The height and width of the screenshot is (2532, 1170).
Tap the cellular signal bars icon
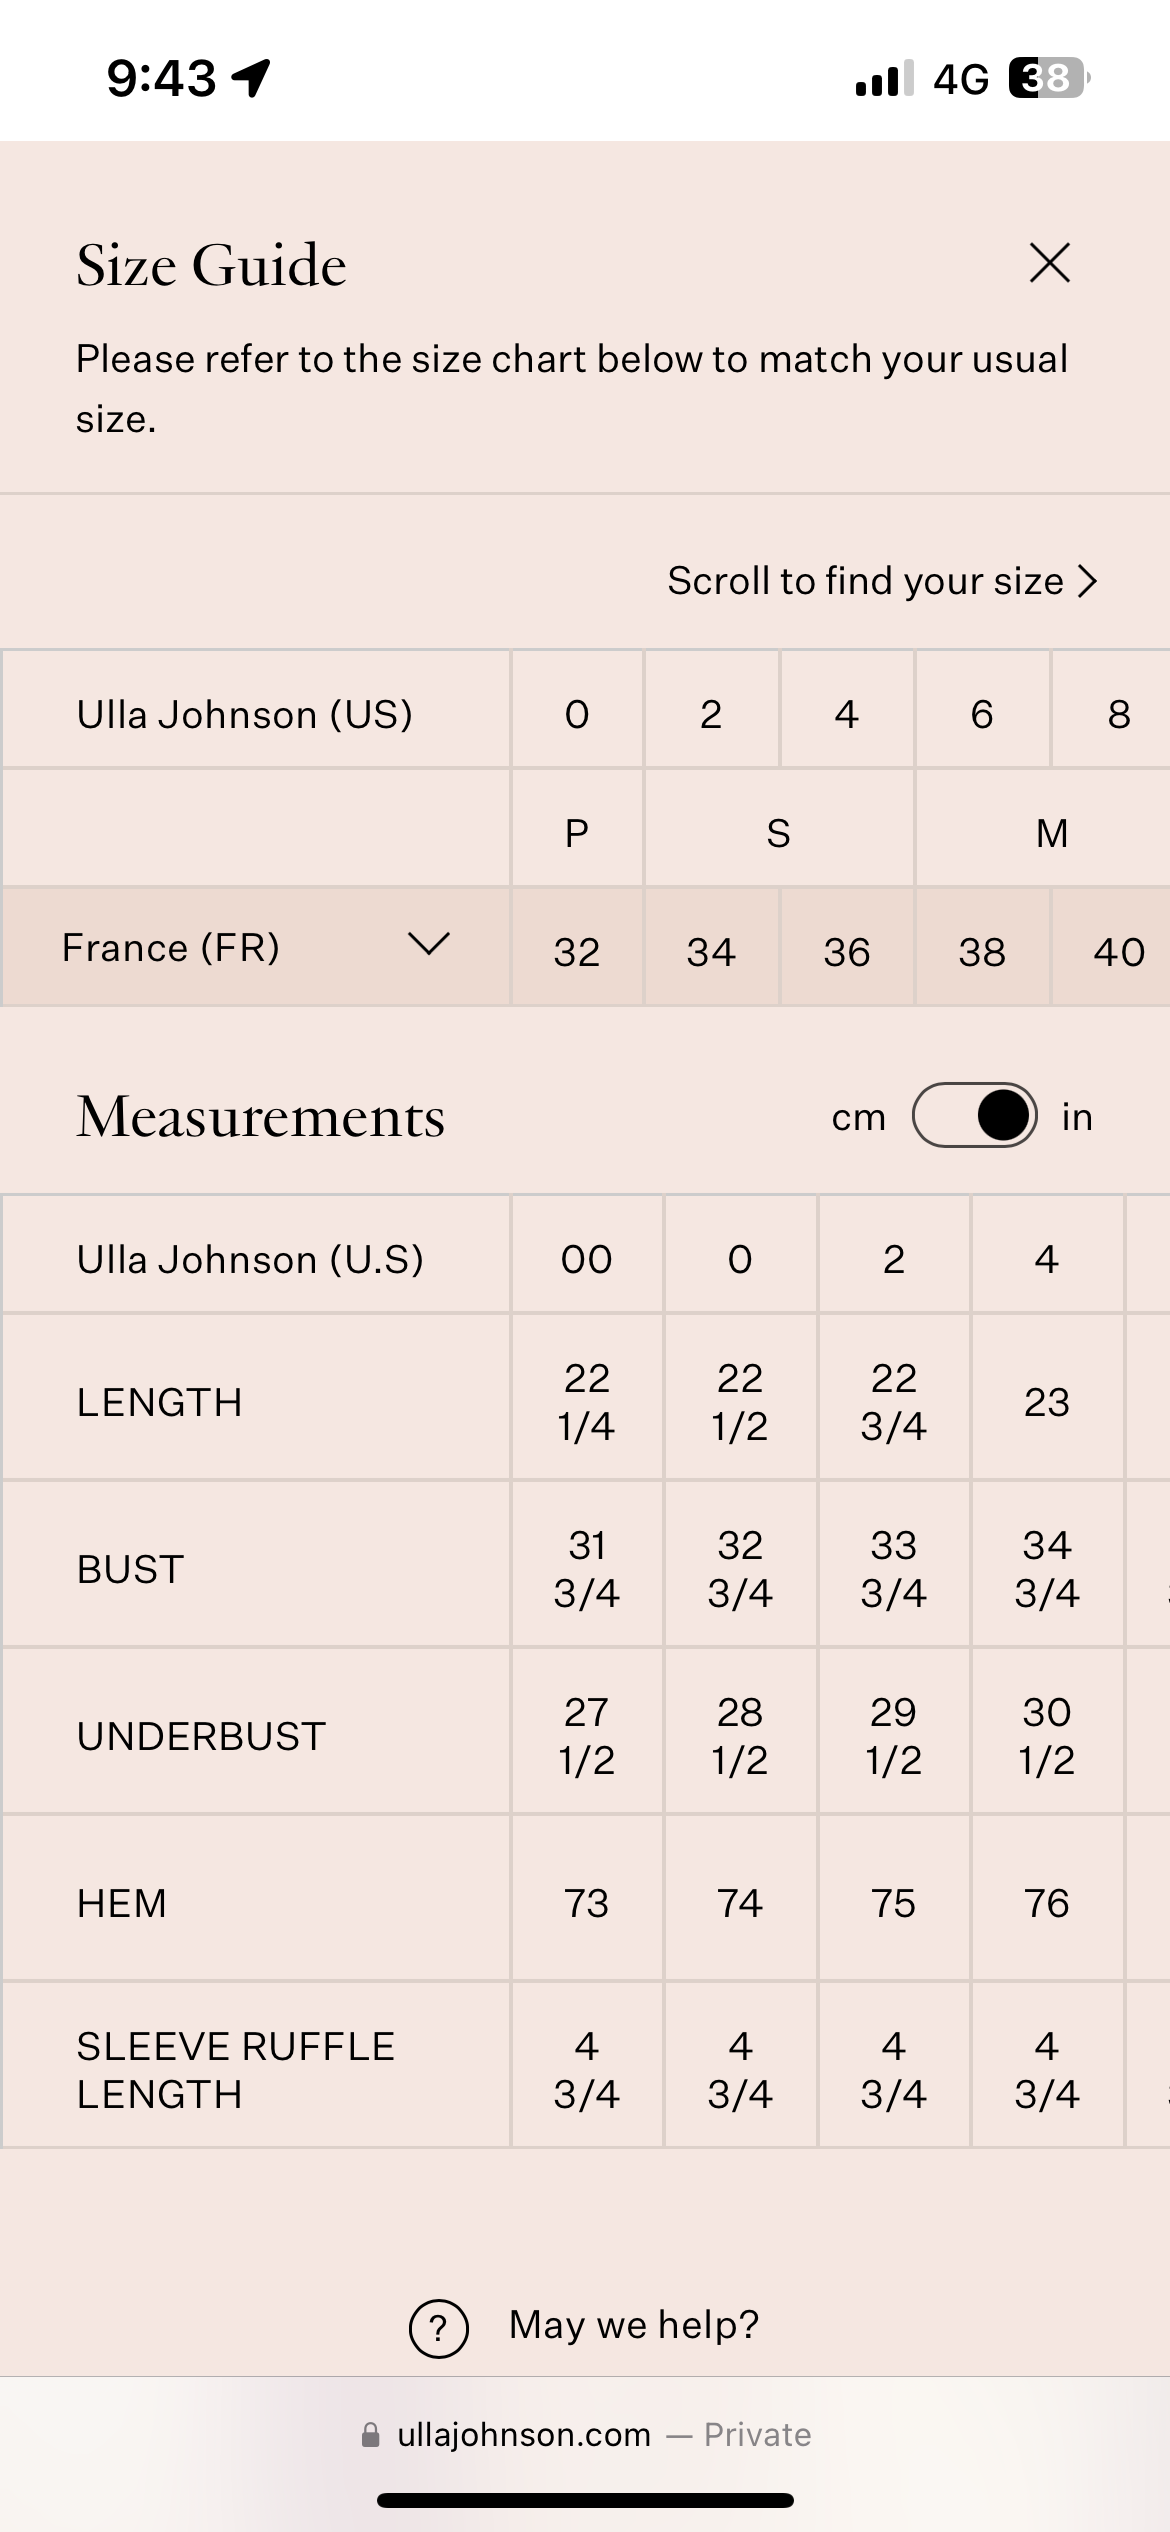coord(884,78)
